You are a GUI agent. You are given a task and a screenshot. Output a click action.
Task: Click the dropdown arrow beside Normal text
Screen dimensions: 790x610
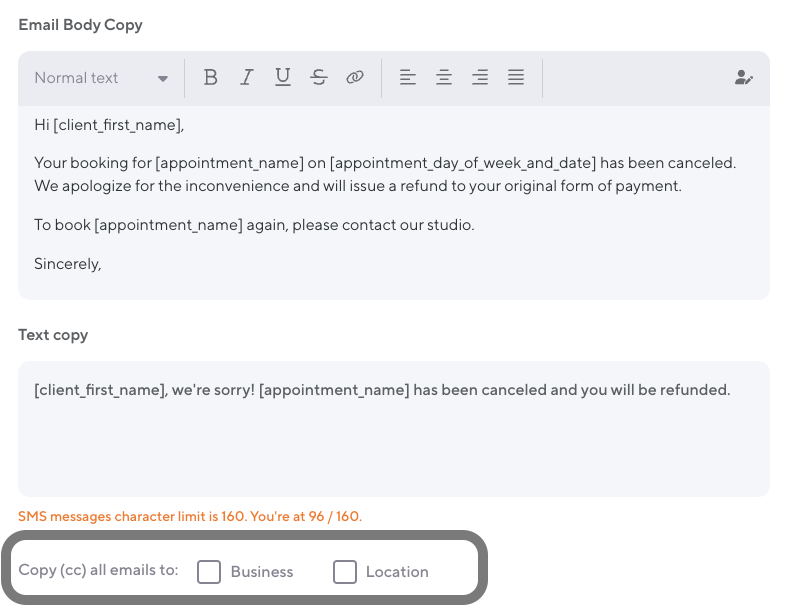tap(162, 79)
